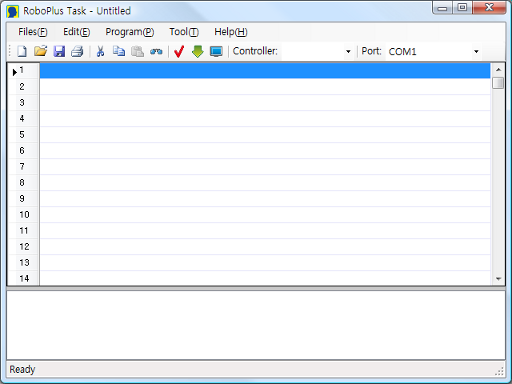Cut the selection with the scissors icon
The image size is (512, 384).
100,51
